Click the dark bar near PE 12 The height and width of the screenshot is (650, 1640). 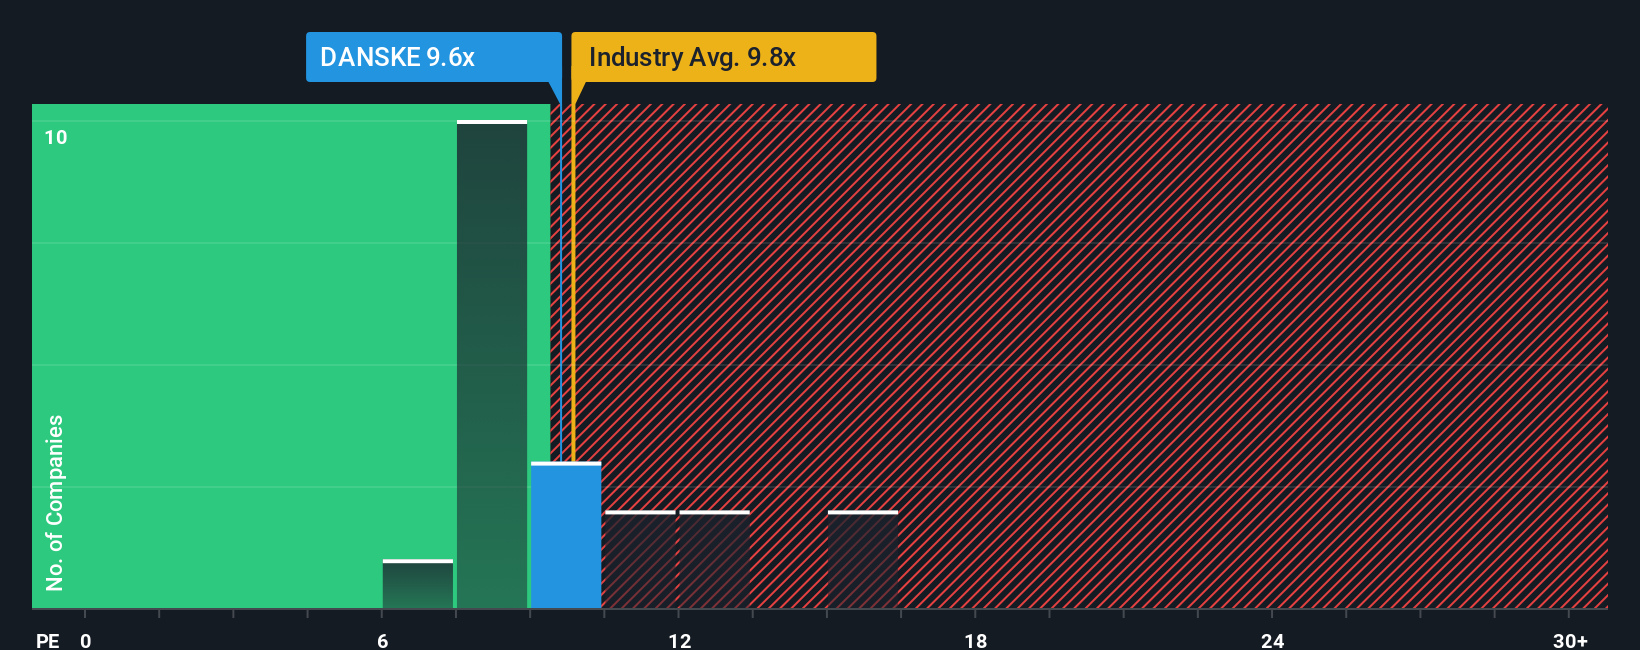(714, 559)
